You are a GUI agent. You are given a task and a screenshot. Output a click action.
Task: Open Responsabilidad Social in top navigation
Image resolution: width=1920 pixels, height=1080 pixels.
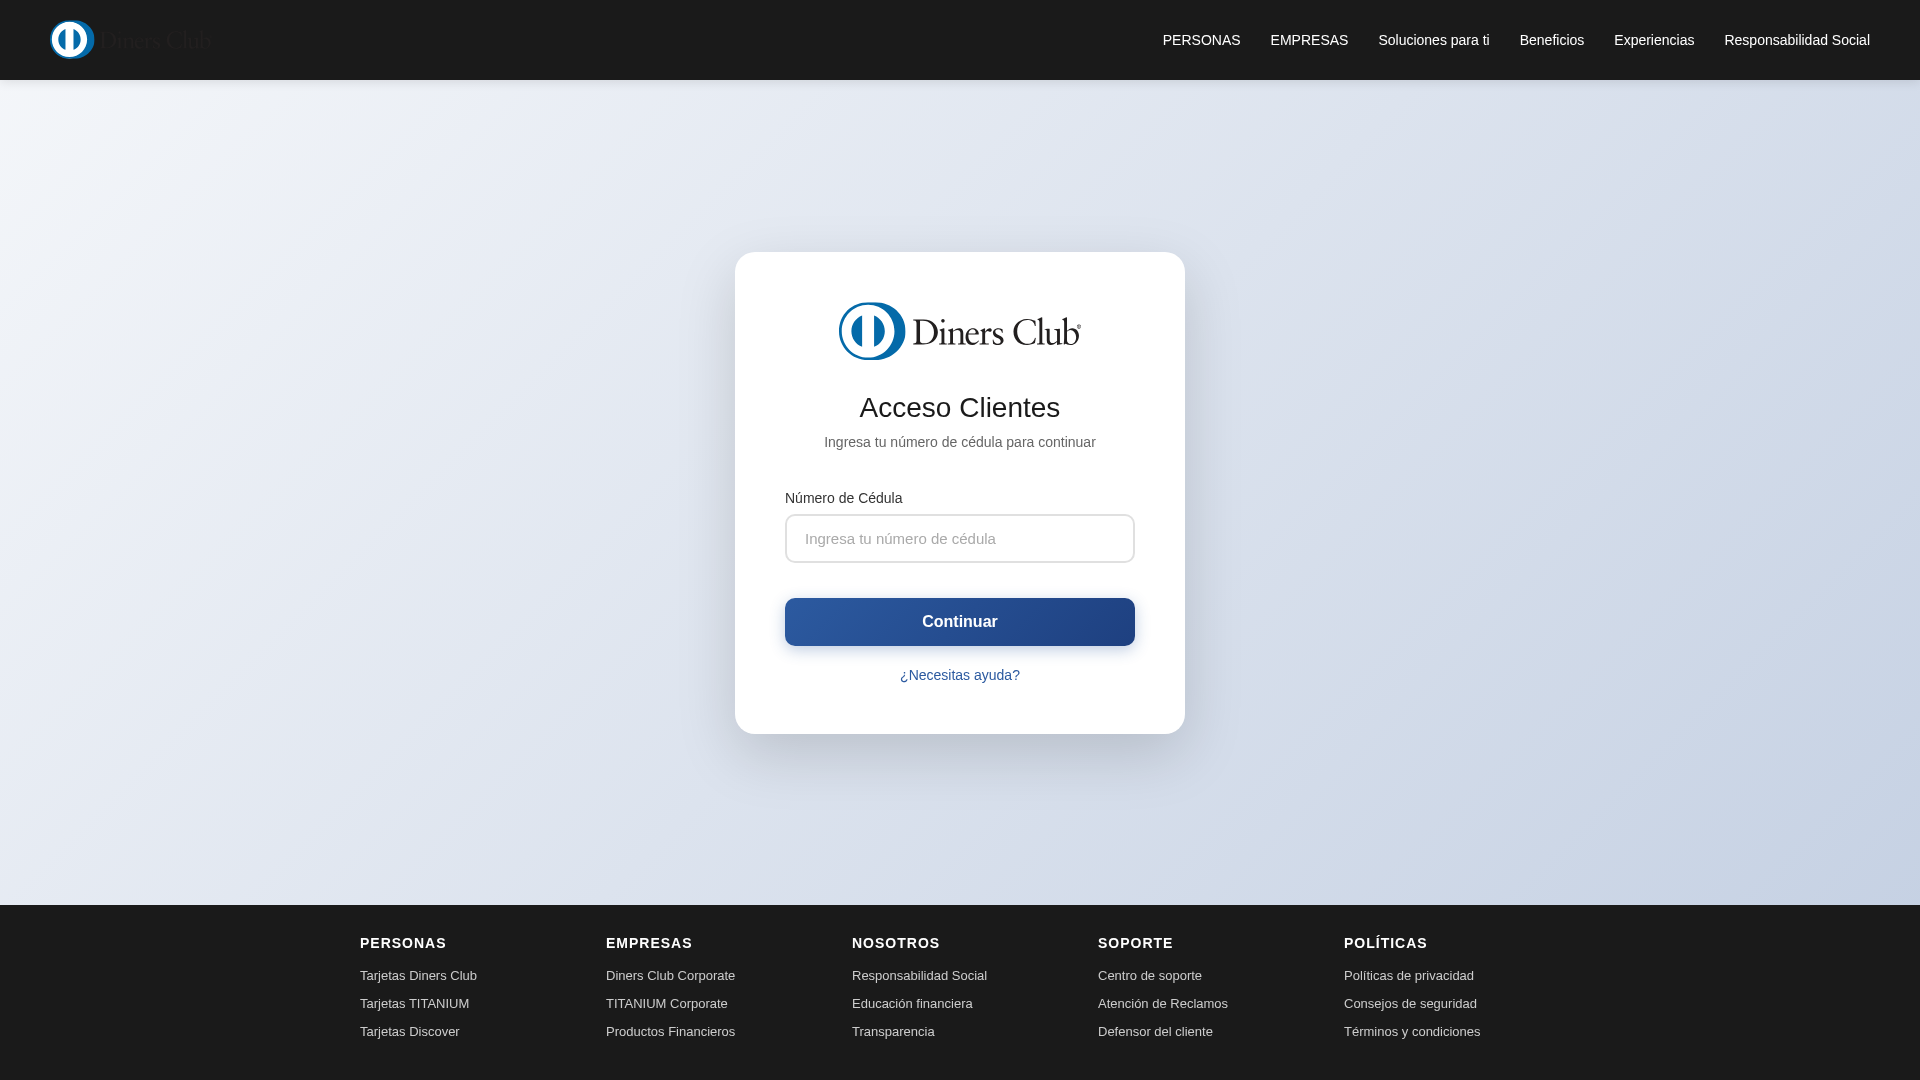1796,40
